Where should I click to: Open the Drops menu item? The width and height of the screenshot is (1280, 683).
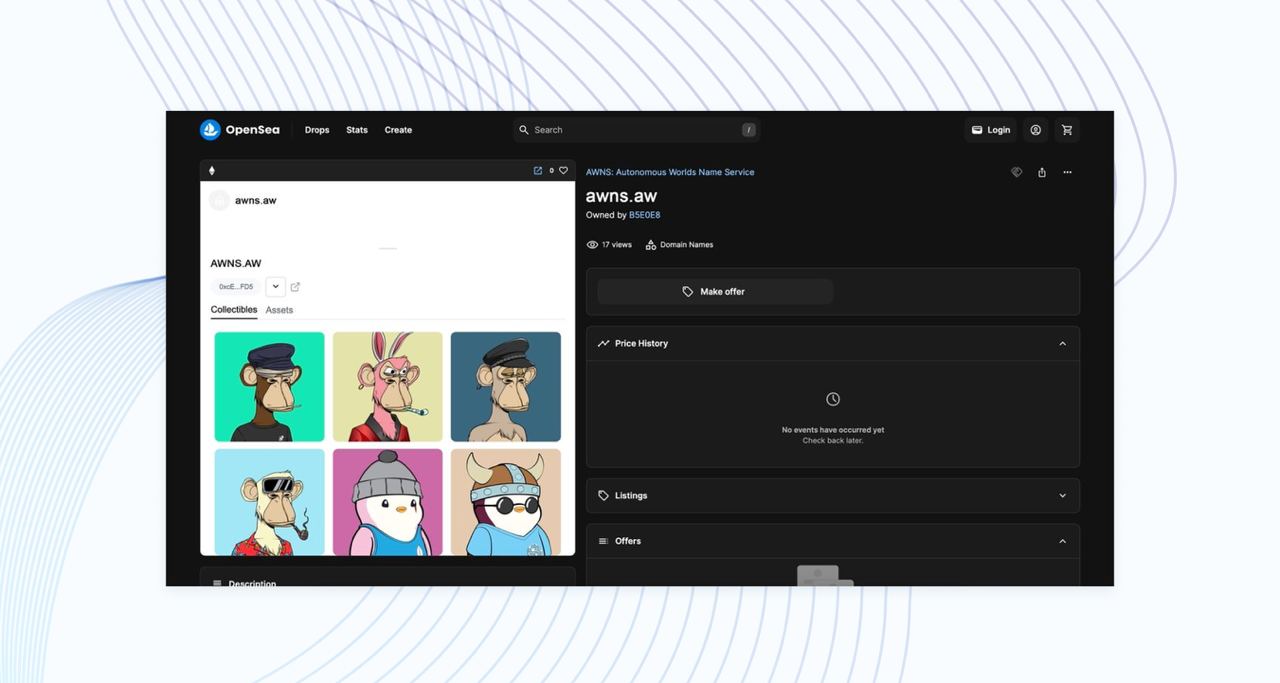317,130
